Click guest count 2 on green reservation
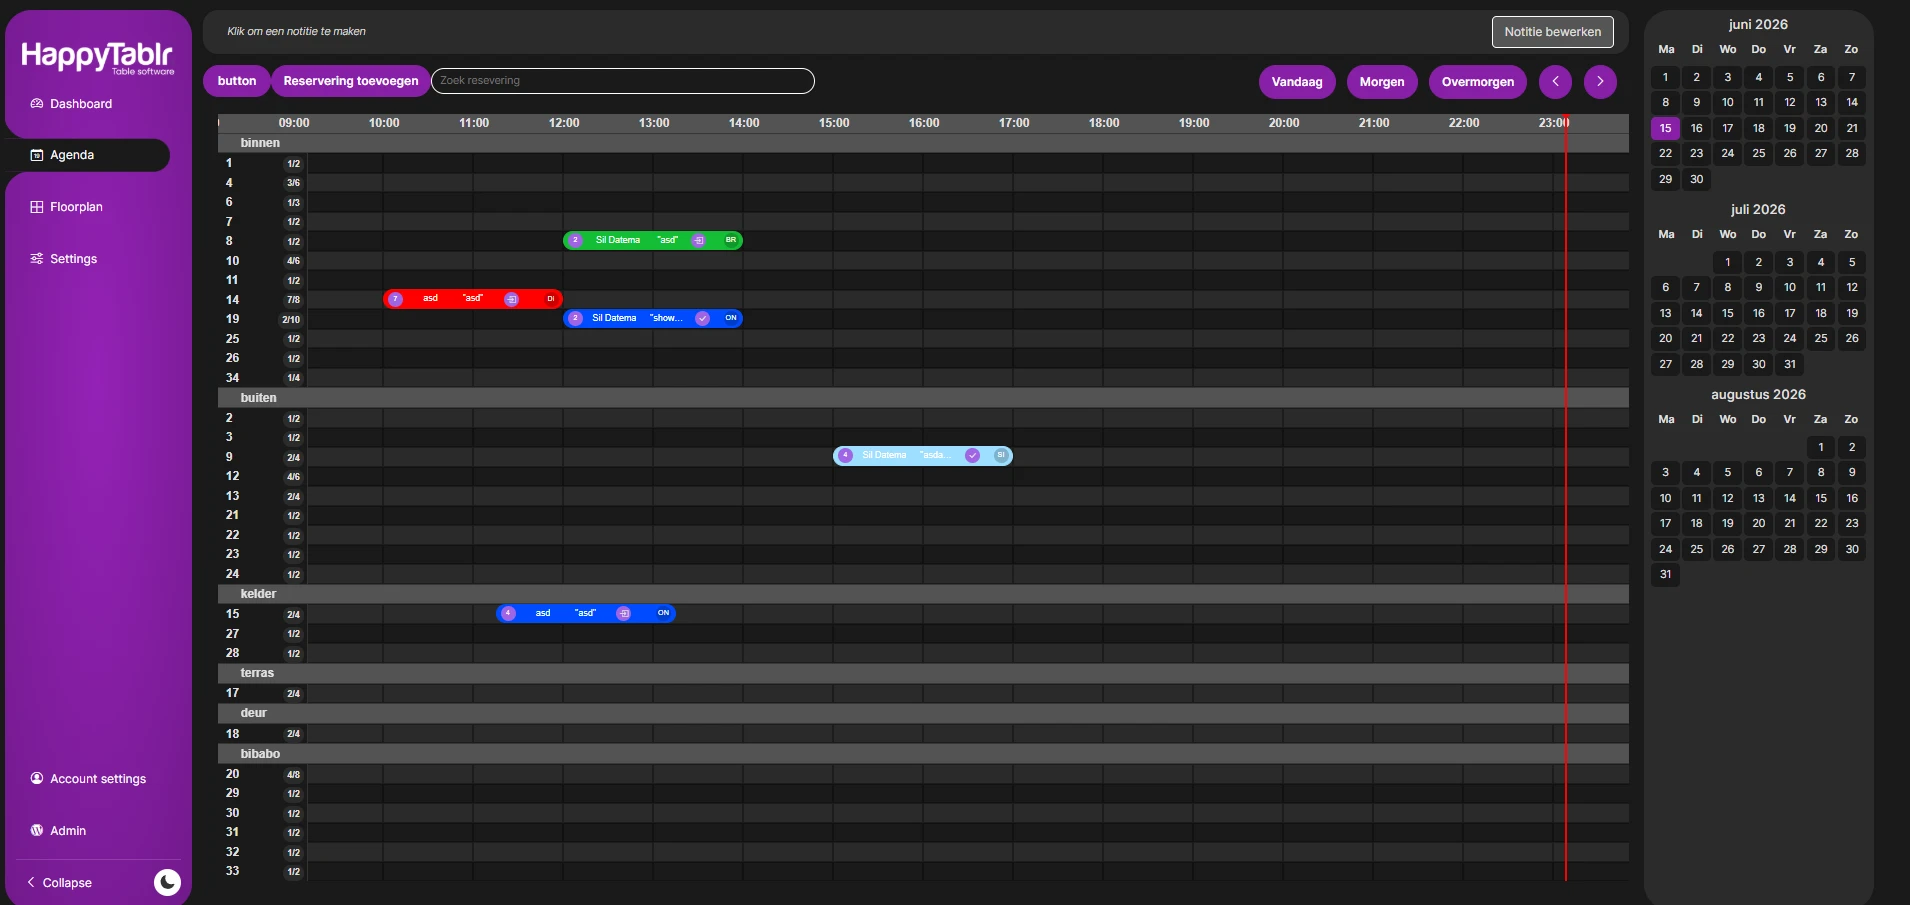Screen dimensions: 1910x905 tap(575, 240)
